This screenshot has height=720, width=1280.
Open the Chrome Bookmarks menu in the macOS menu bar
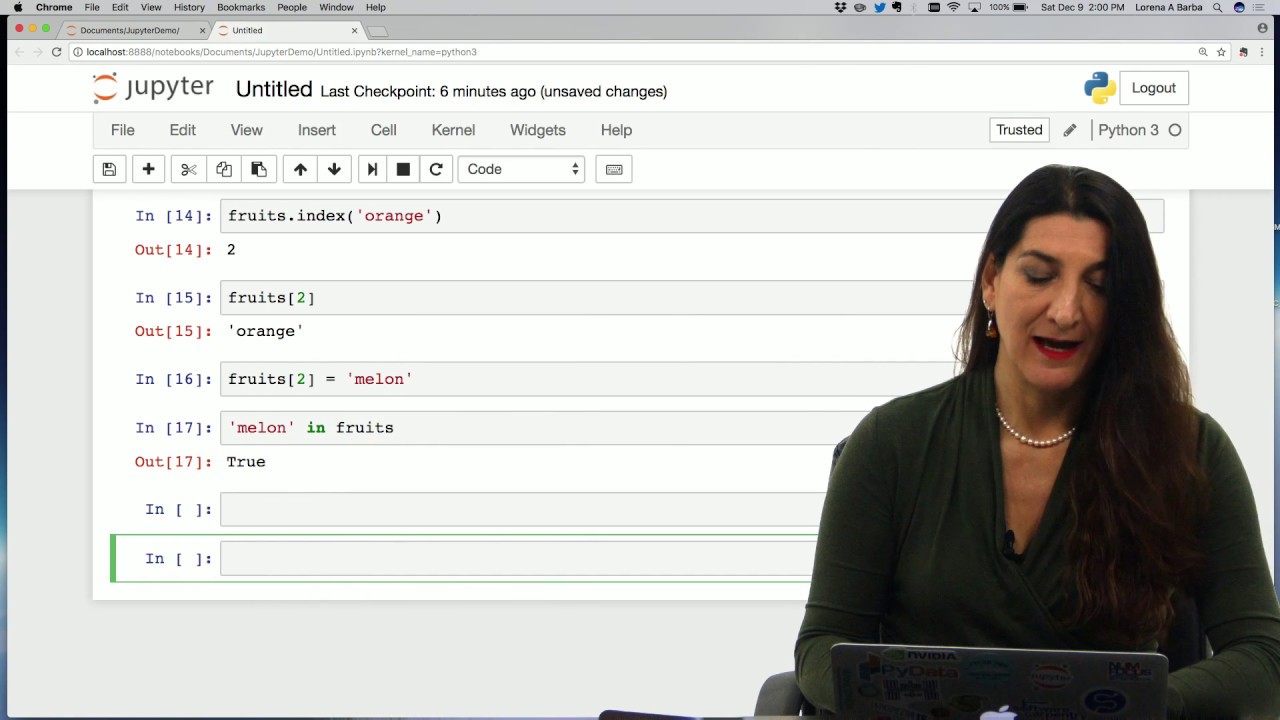click(241, 7)
